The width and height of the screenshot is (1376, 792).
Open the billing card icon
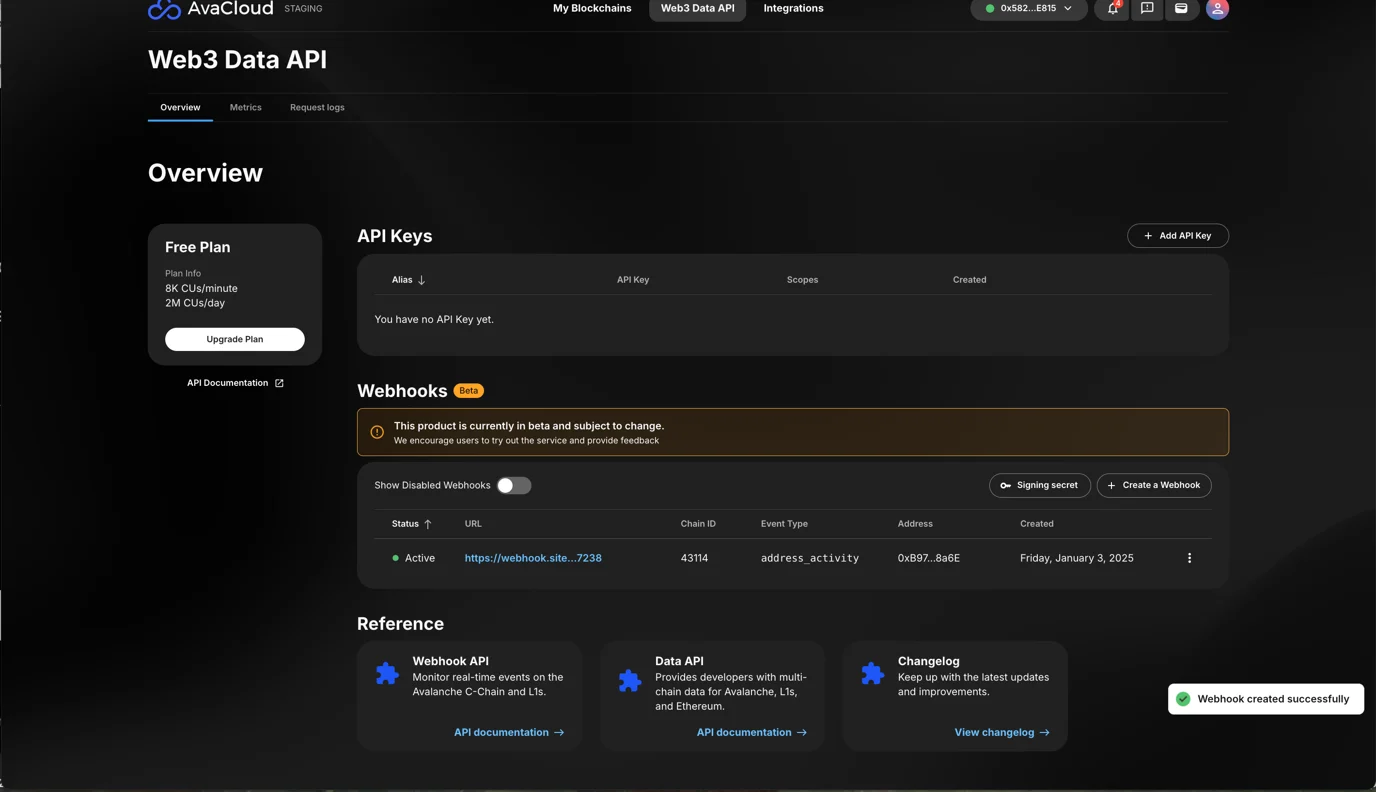tap(1181, 9)
